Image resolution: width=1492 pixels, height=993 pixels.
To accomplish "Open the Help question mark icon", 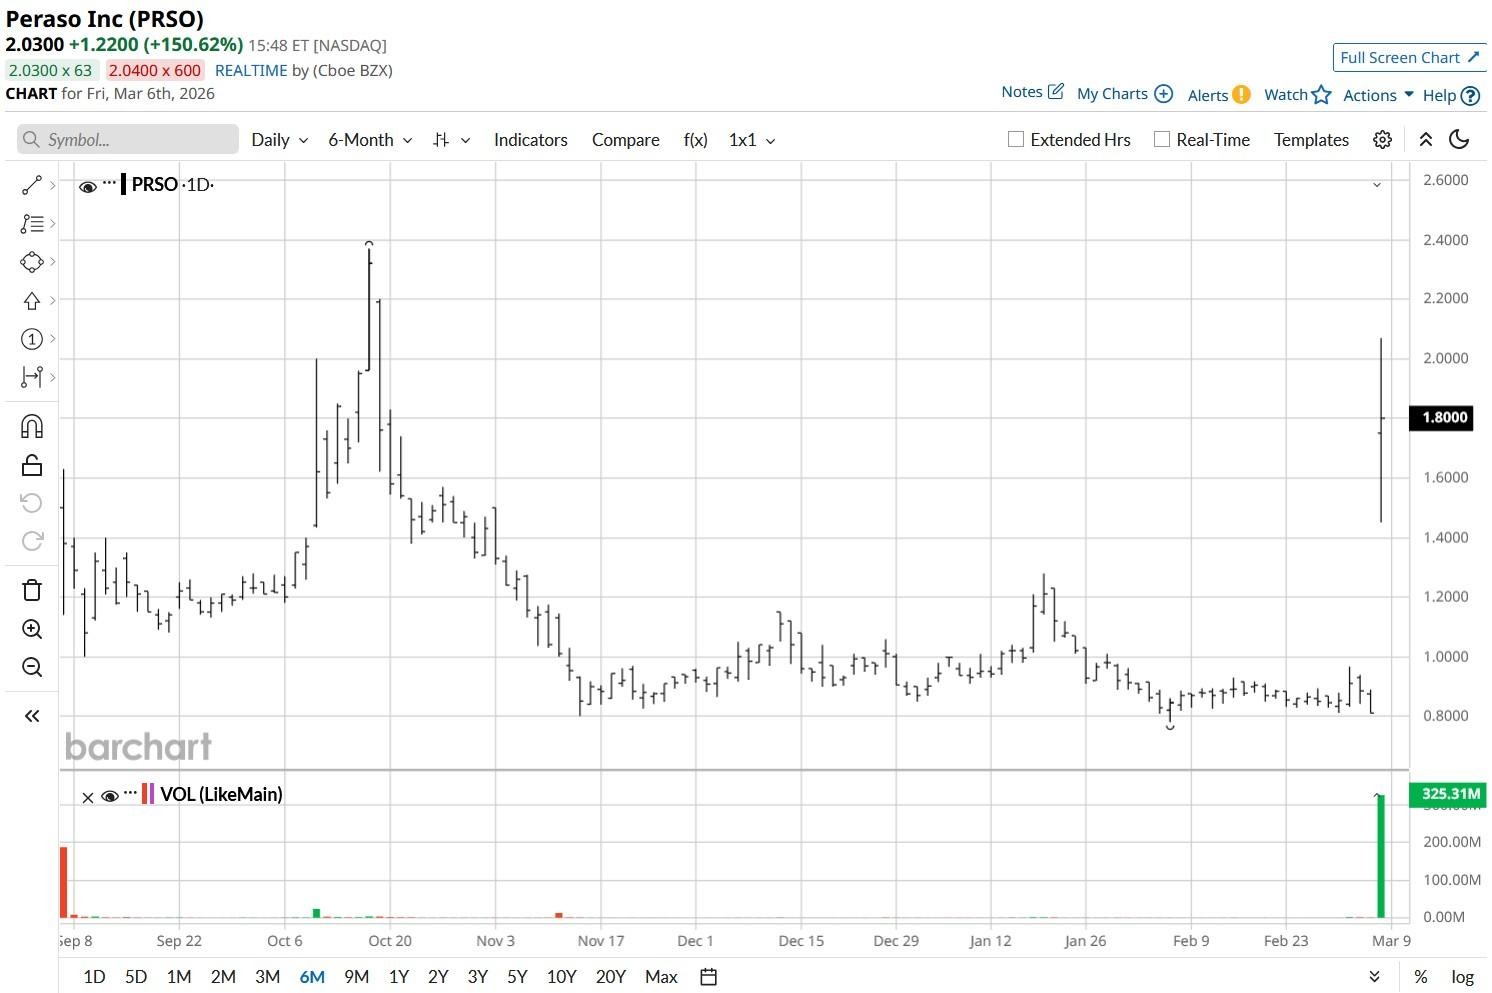I will coord(1470,96).
